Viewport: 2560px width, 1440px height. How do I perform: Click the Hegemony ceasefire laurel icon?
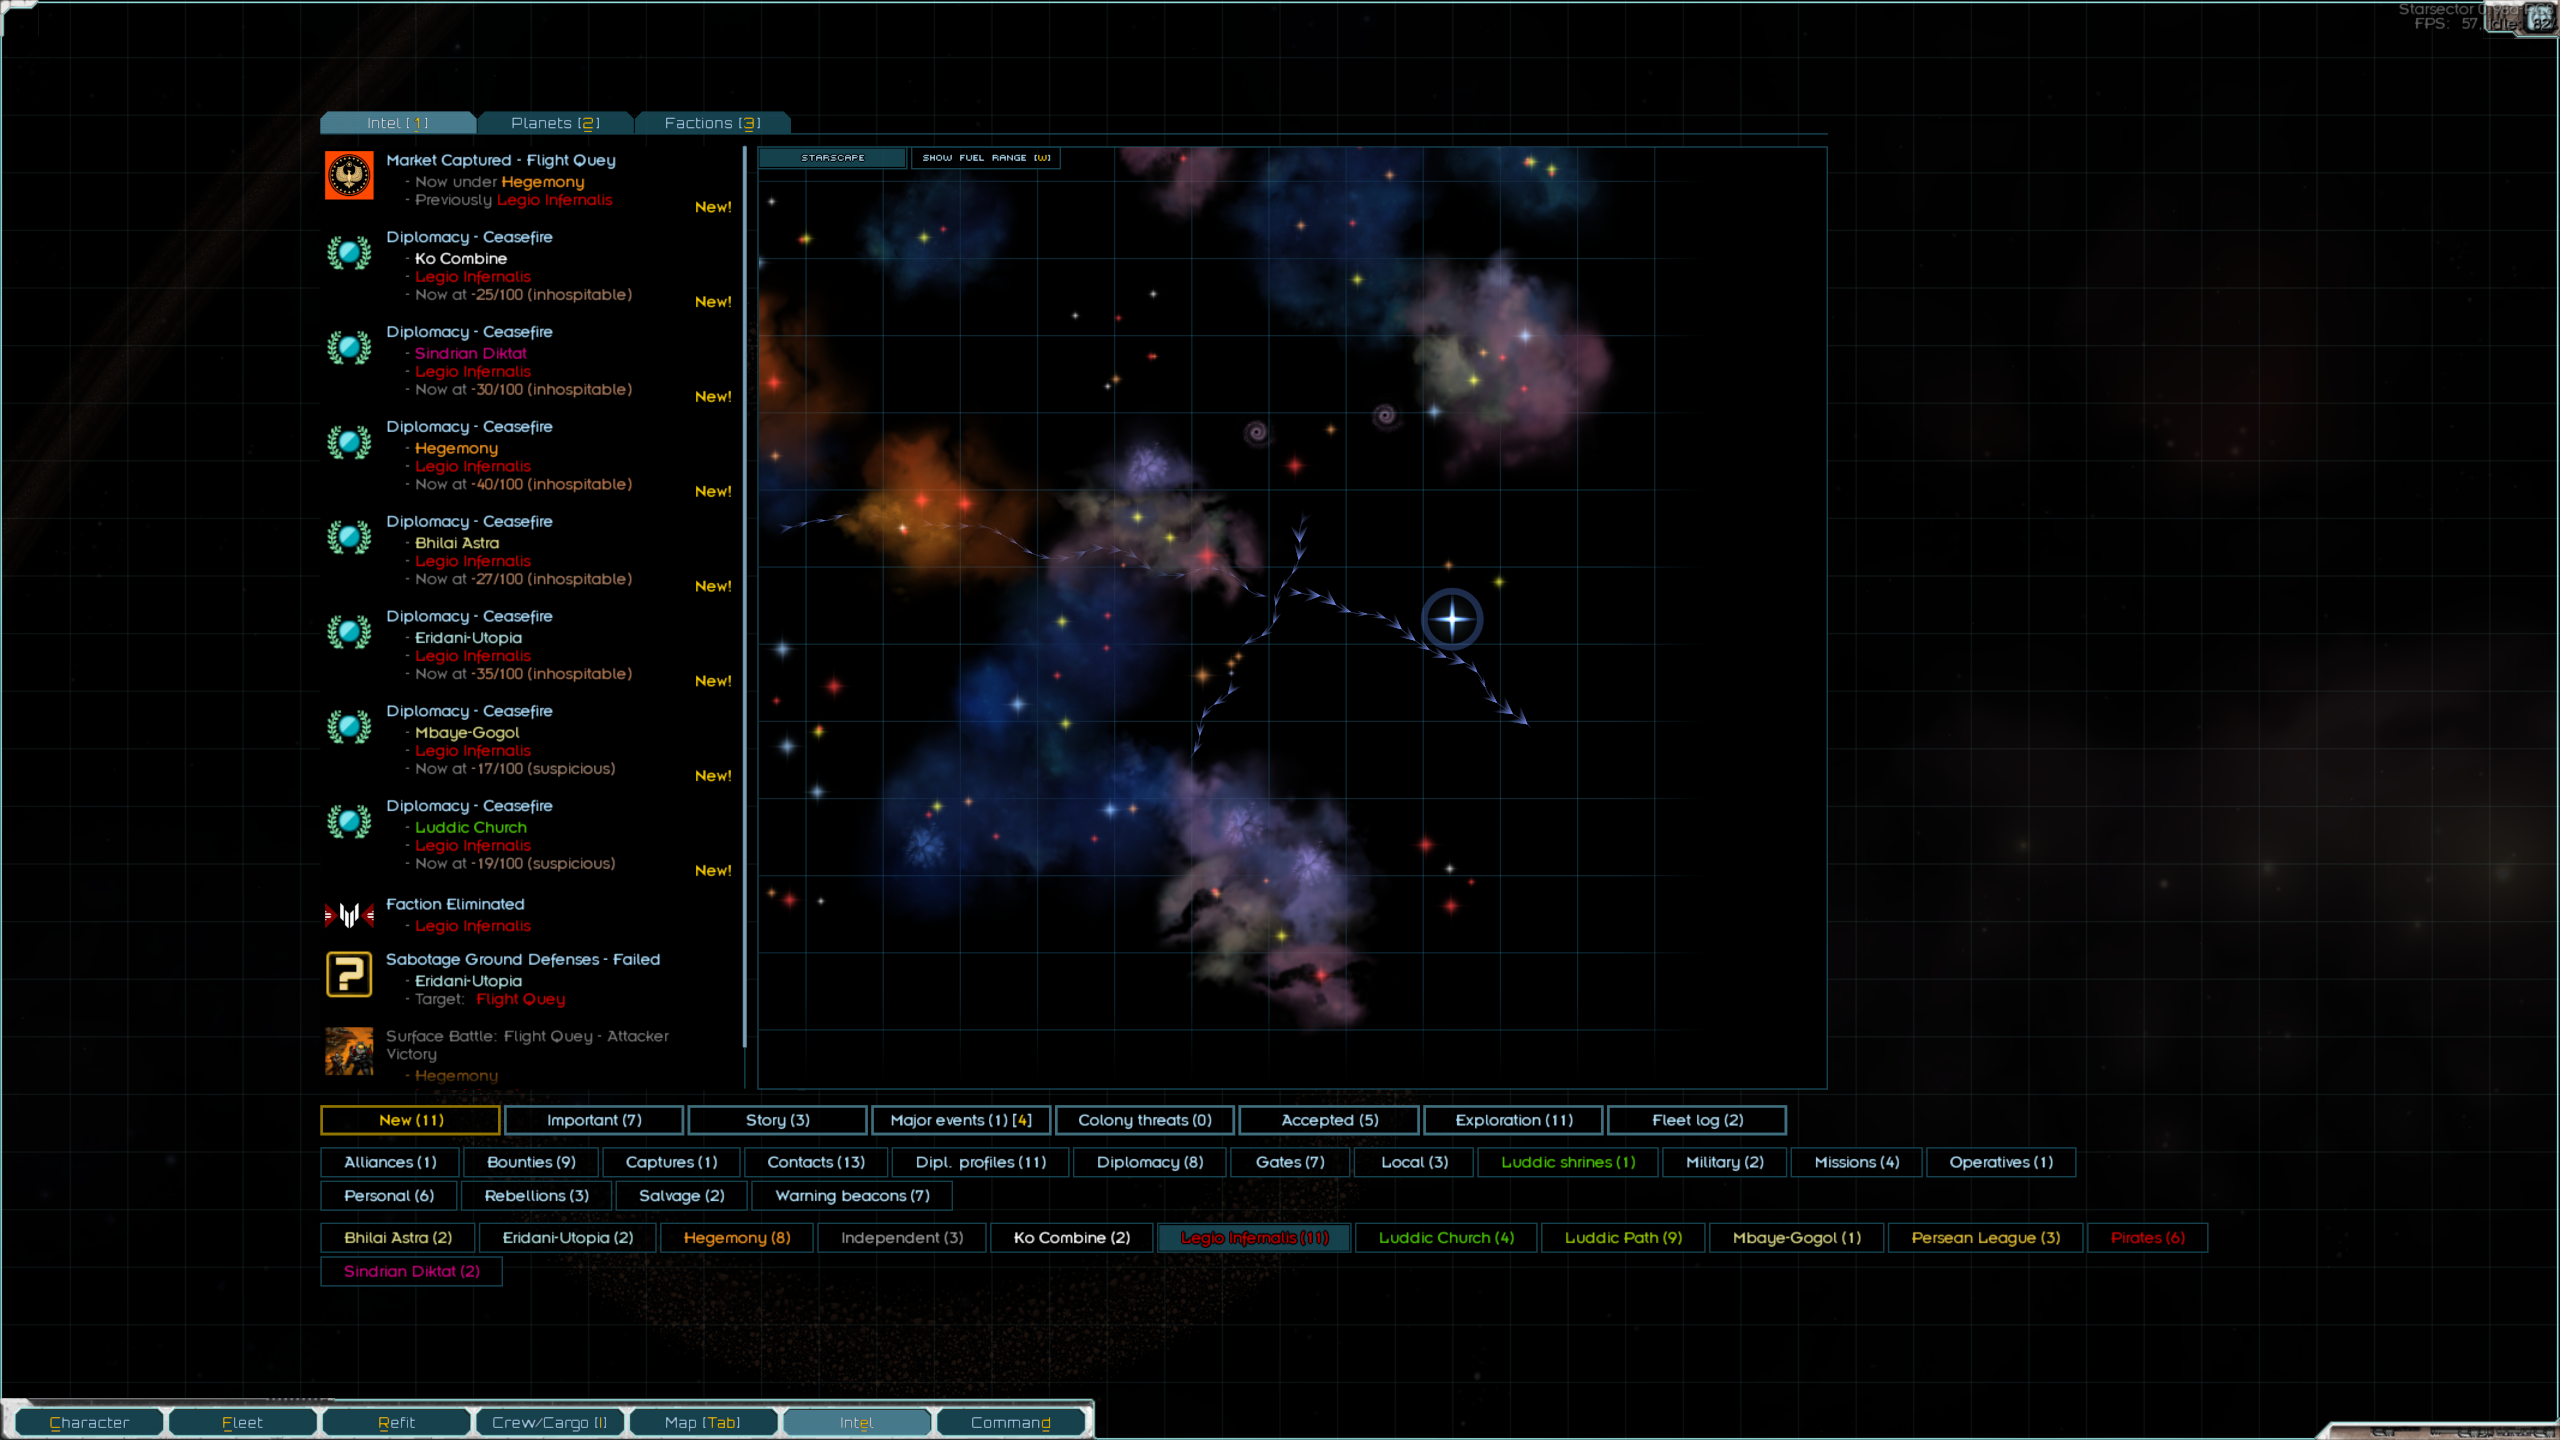pyautogui.click(x=349, y=442)
